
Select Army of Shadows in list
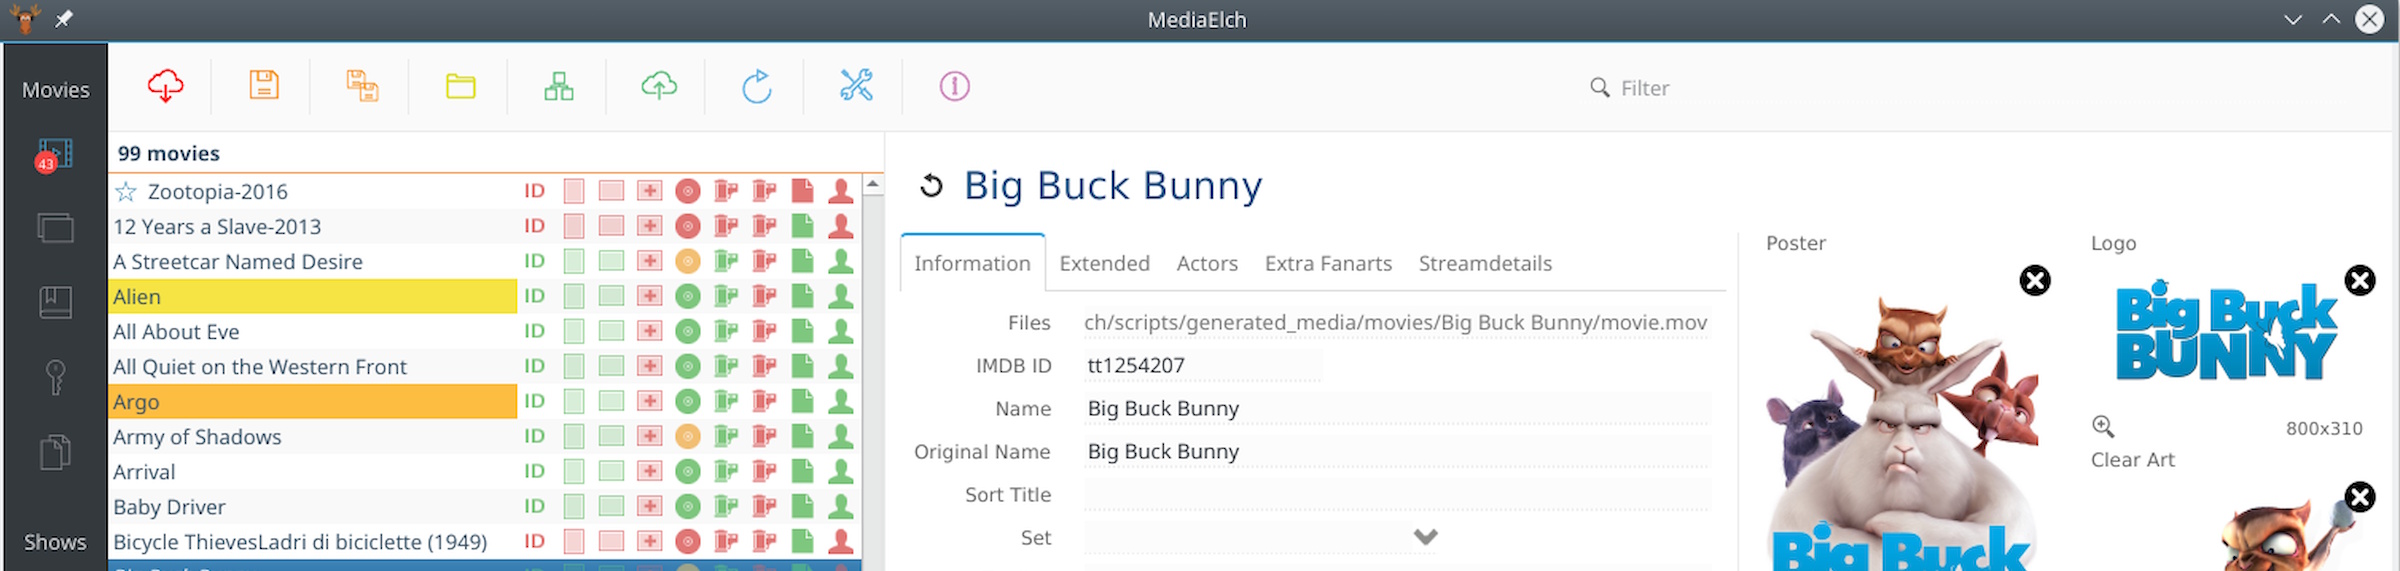coord(197,437)
